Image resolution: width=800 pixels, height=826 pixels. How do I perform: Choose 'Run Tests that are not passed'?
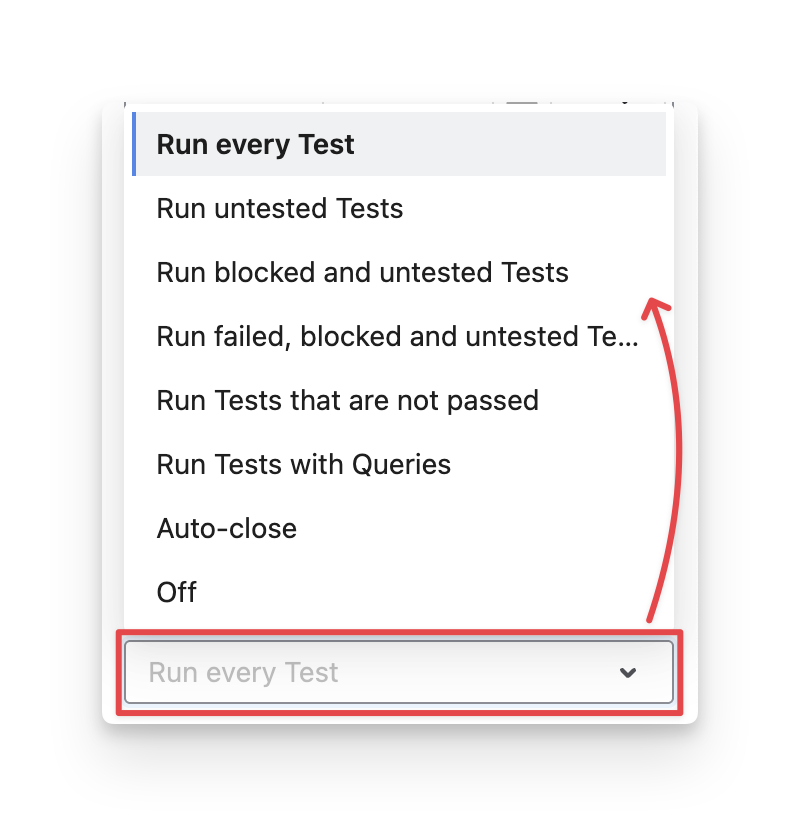click(x=347, y=401)
